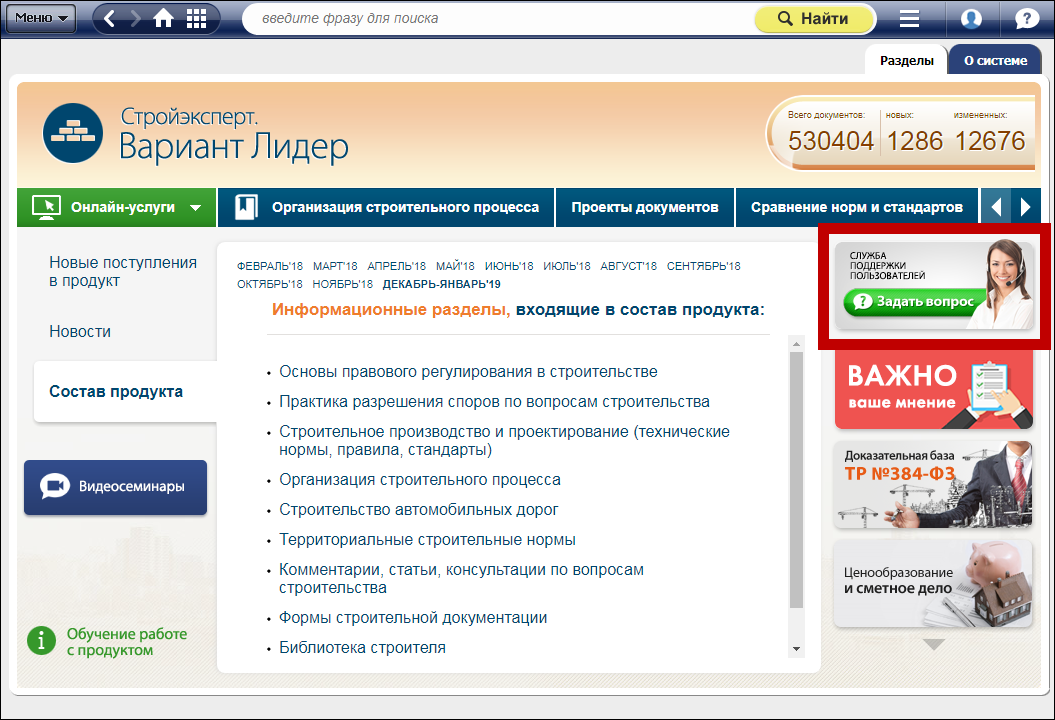Screen dimensions: 1055x720
Task: Click the forward navigation arrow
Action: (136, 18)
